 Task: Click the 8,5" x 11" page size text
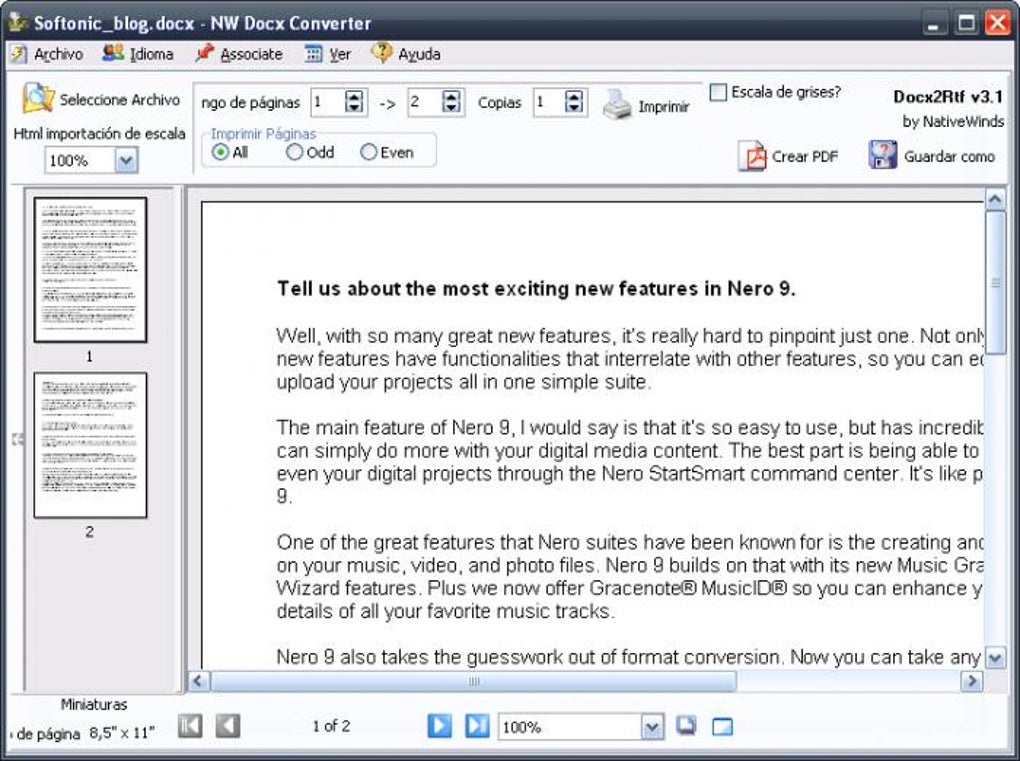click(x=122, y=733)
